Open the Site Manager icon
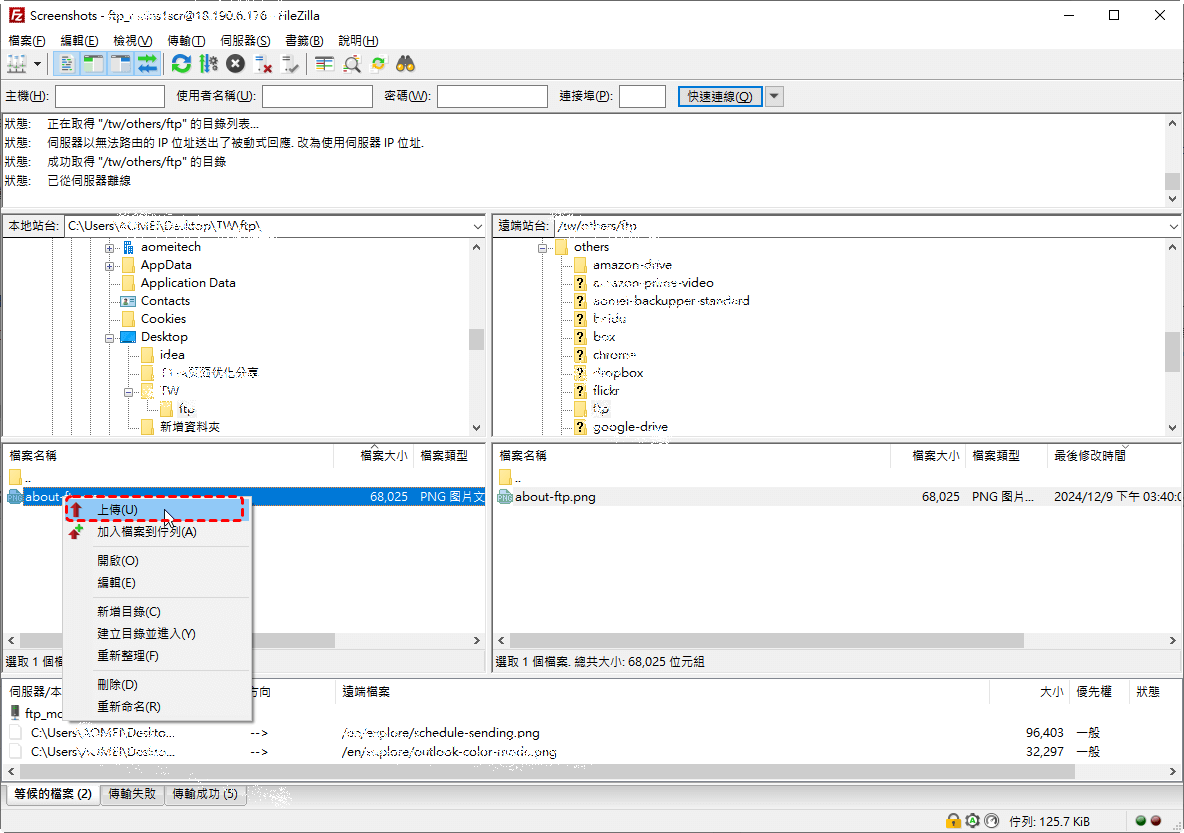The width and height of the screenshot is (1184, 833). click(17, 64)
